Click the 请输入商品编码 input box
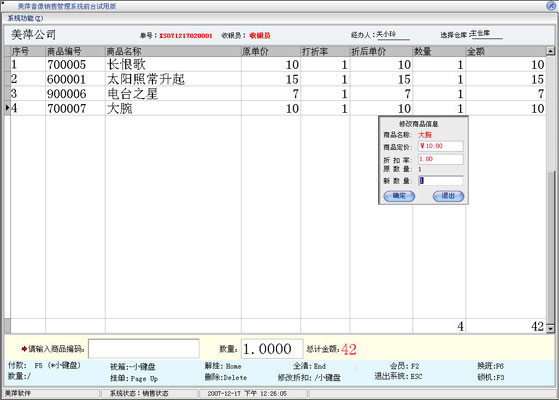 tap(144, 348)
